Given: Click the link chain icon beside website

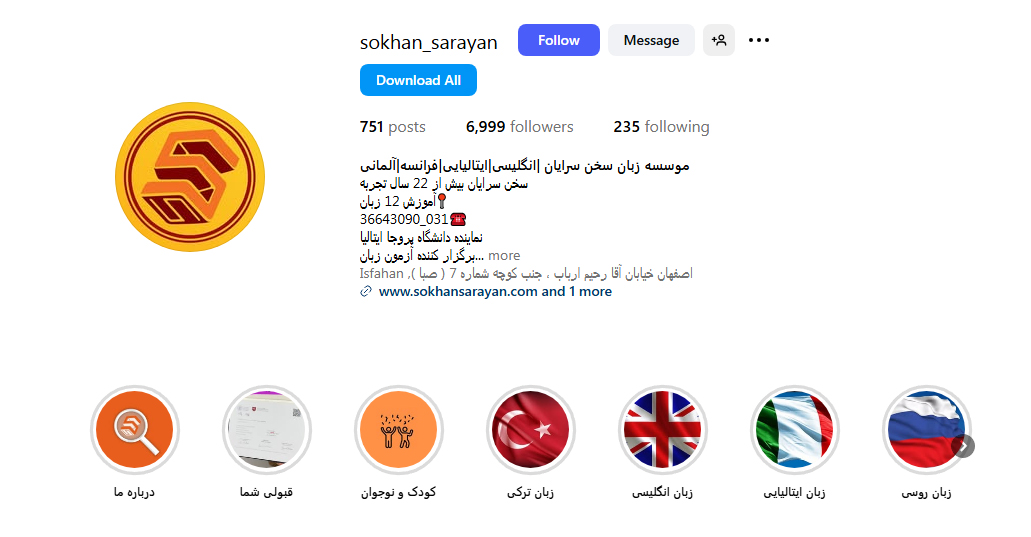Looking at the screenshot, I should pos(366,292).
